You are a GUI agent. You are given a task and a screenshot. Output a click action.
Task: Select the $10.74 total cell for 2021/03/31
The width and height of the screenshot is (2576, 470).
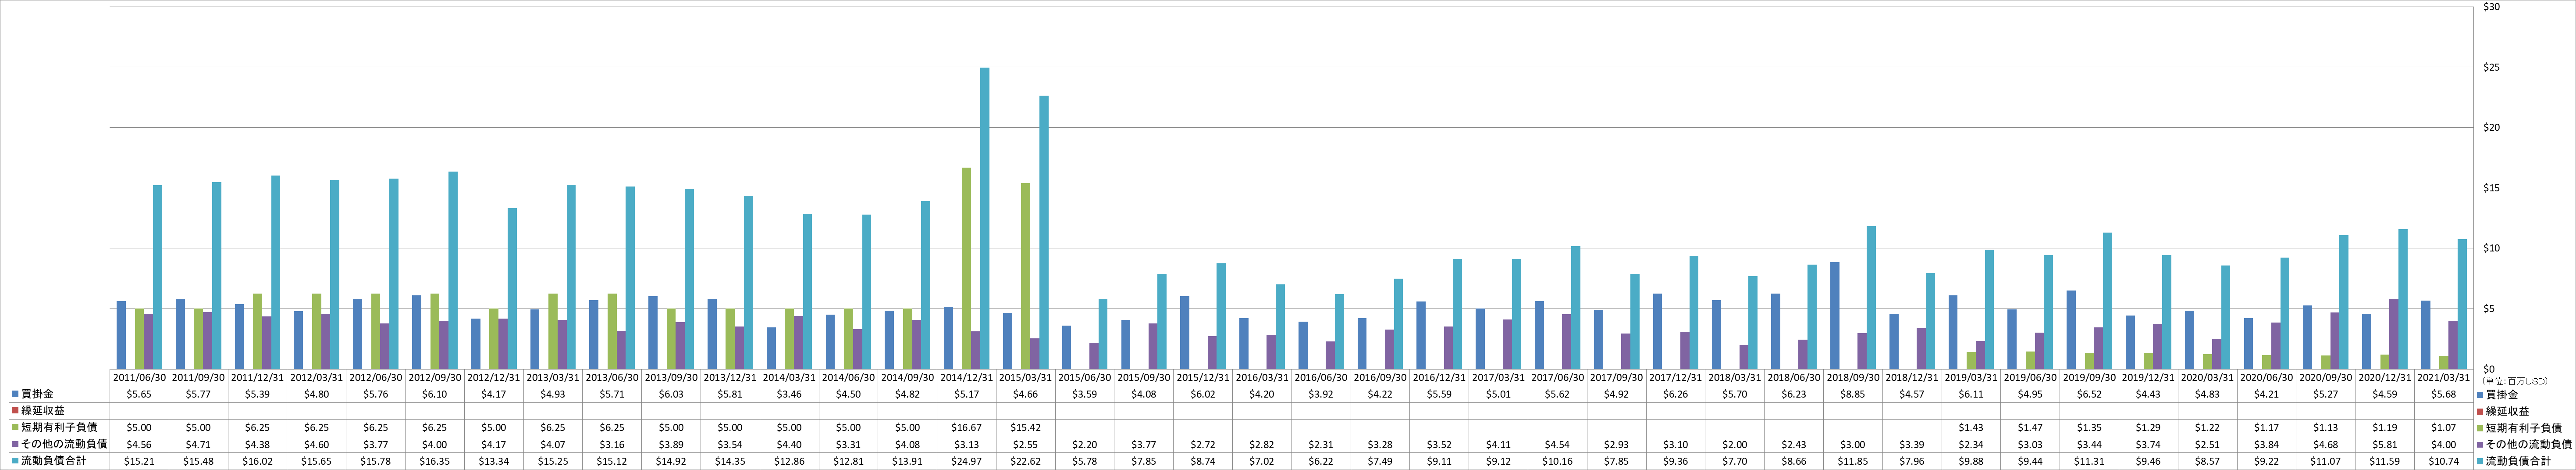tap(2444, 460)
